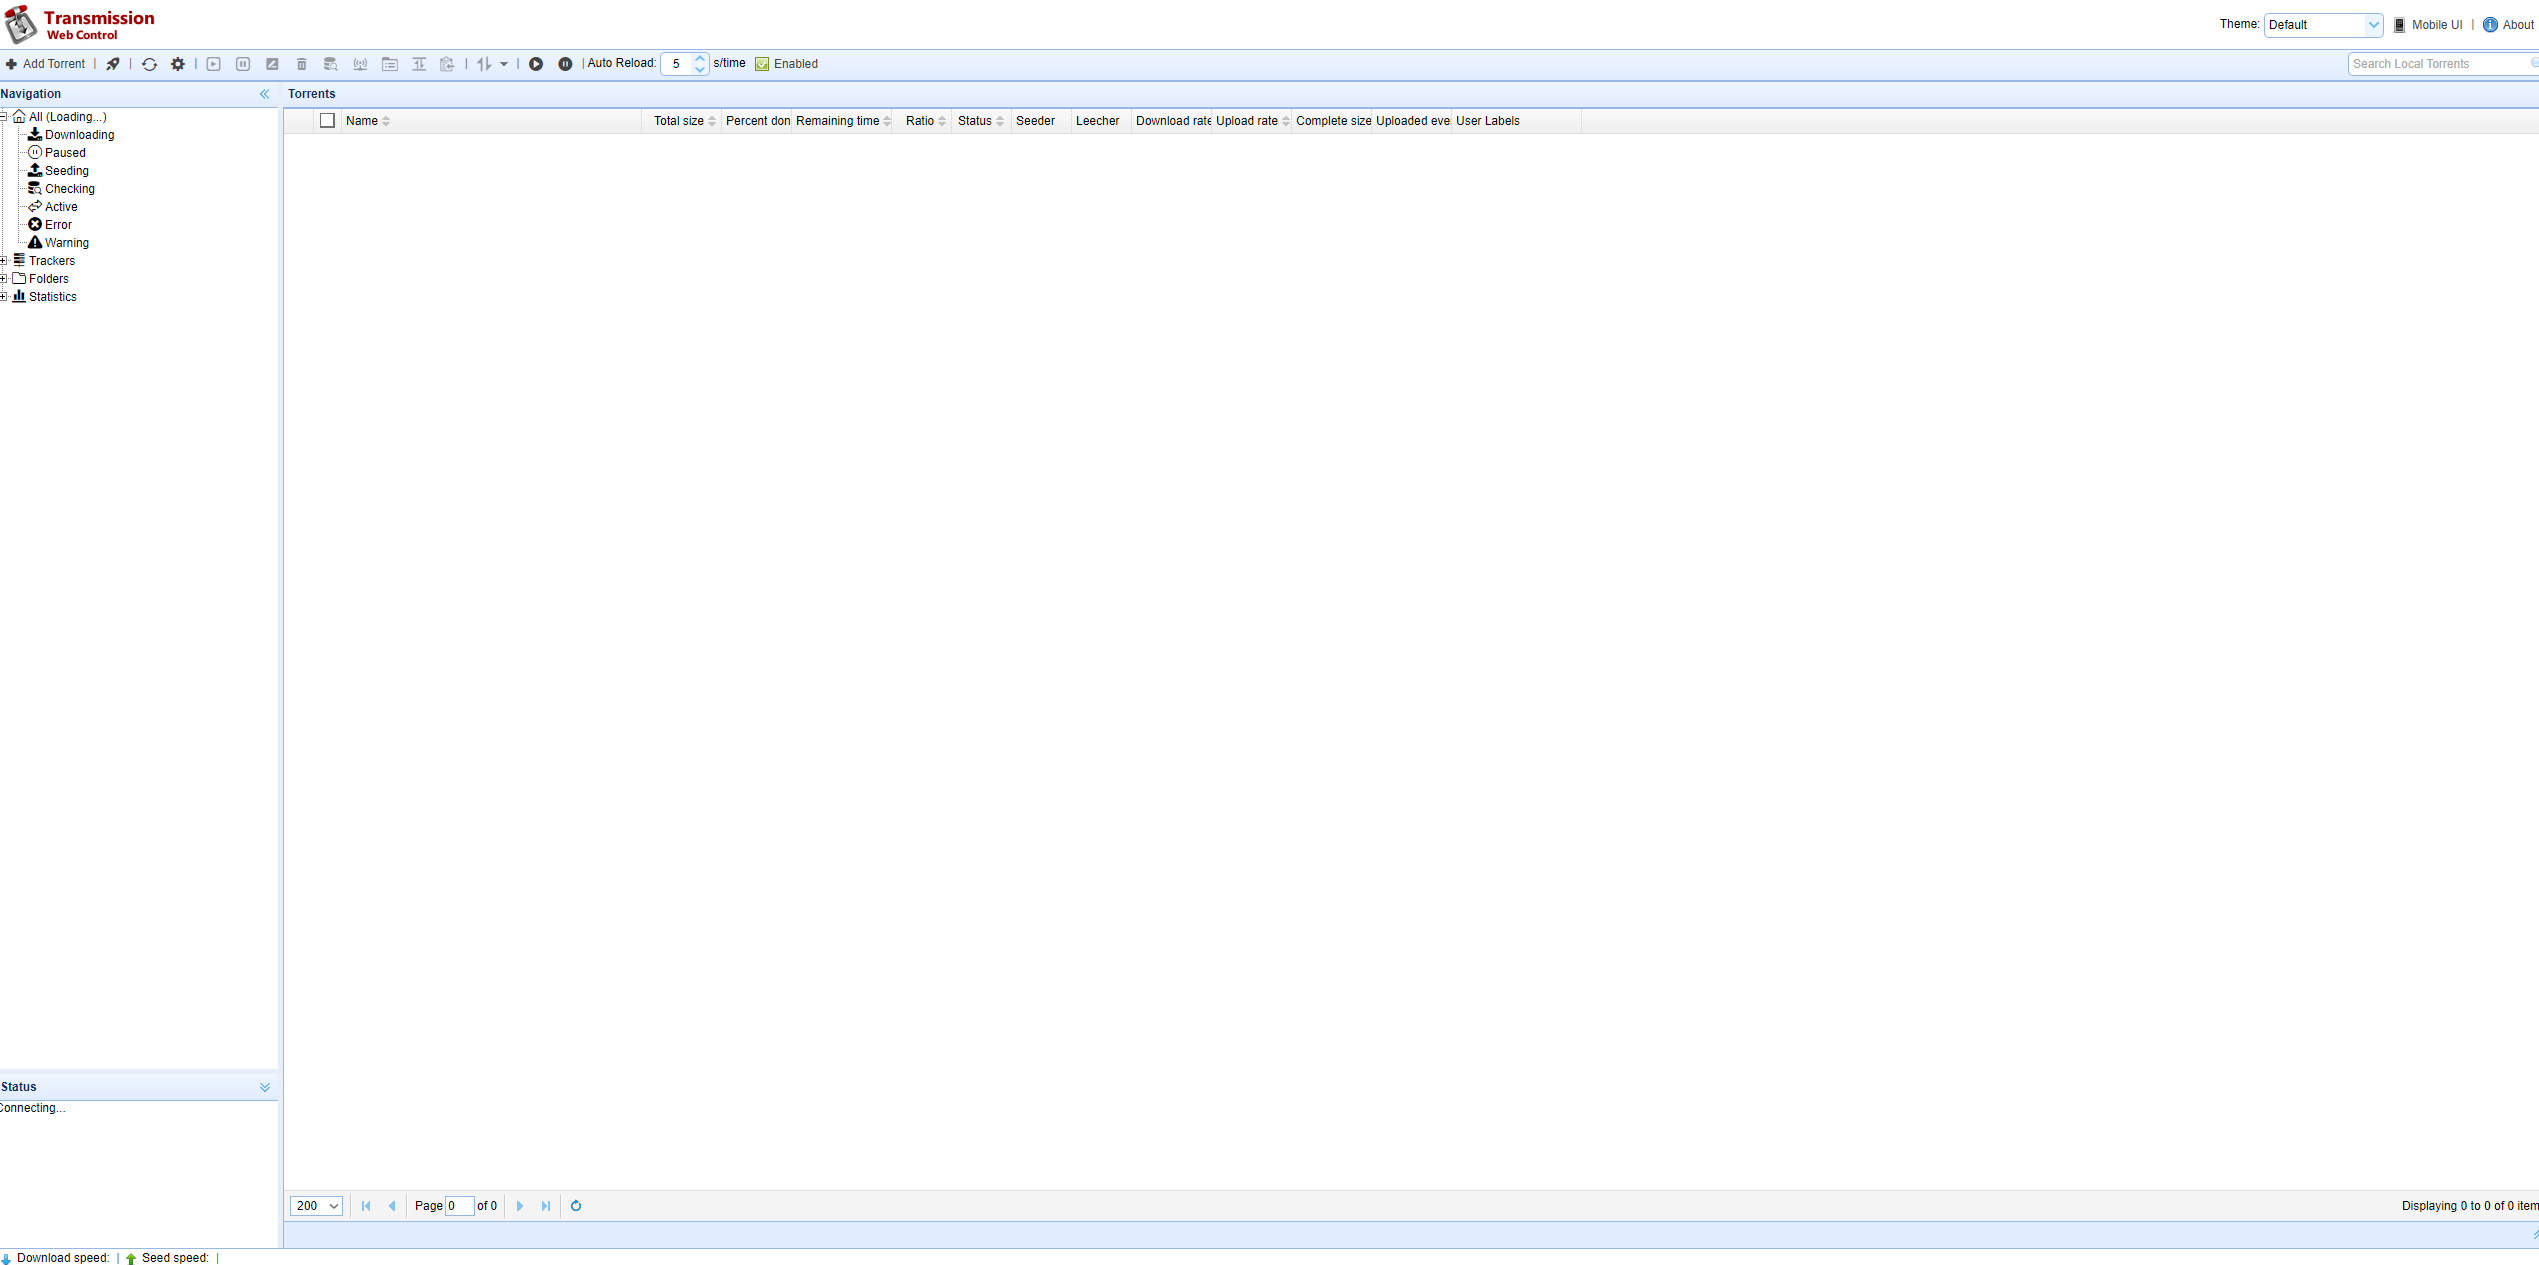Click the Add Torrent button
Screen dimensions: 2539x1265
[x=46, y=64]
